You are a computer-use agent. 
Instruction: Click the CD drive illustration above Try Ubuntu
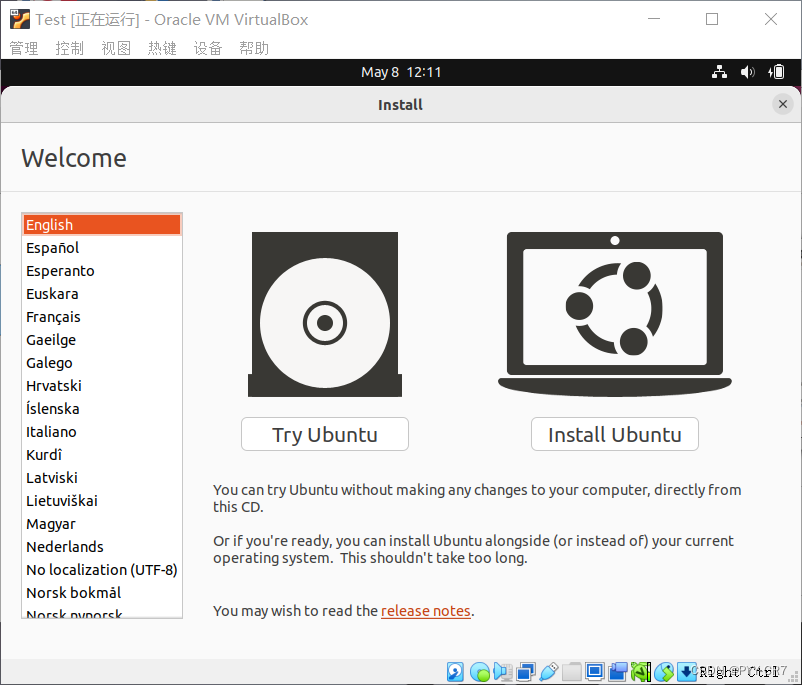(x=325, y=314)
